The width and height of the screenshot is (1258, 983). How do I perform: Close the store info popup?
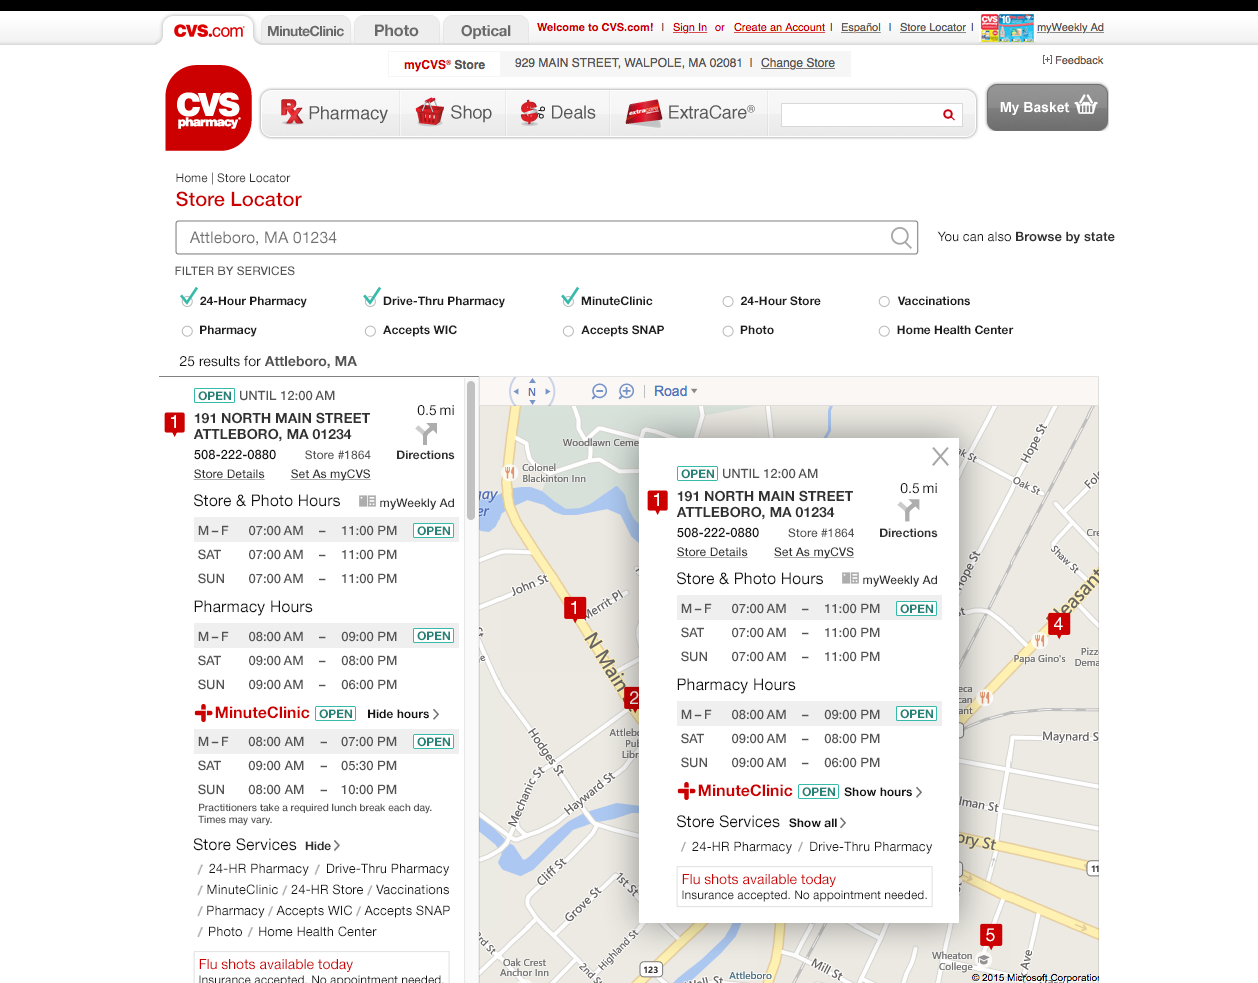pyautogui.click(x=940, y=457)
